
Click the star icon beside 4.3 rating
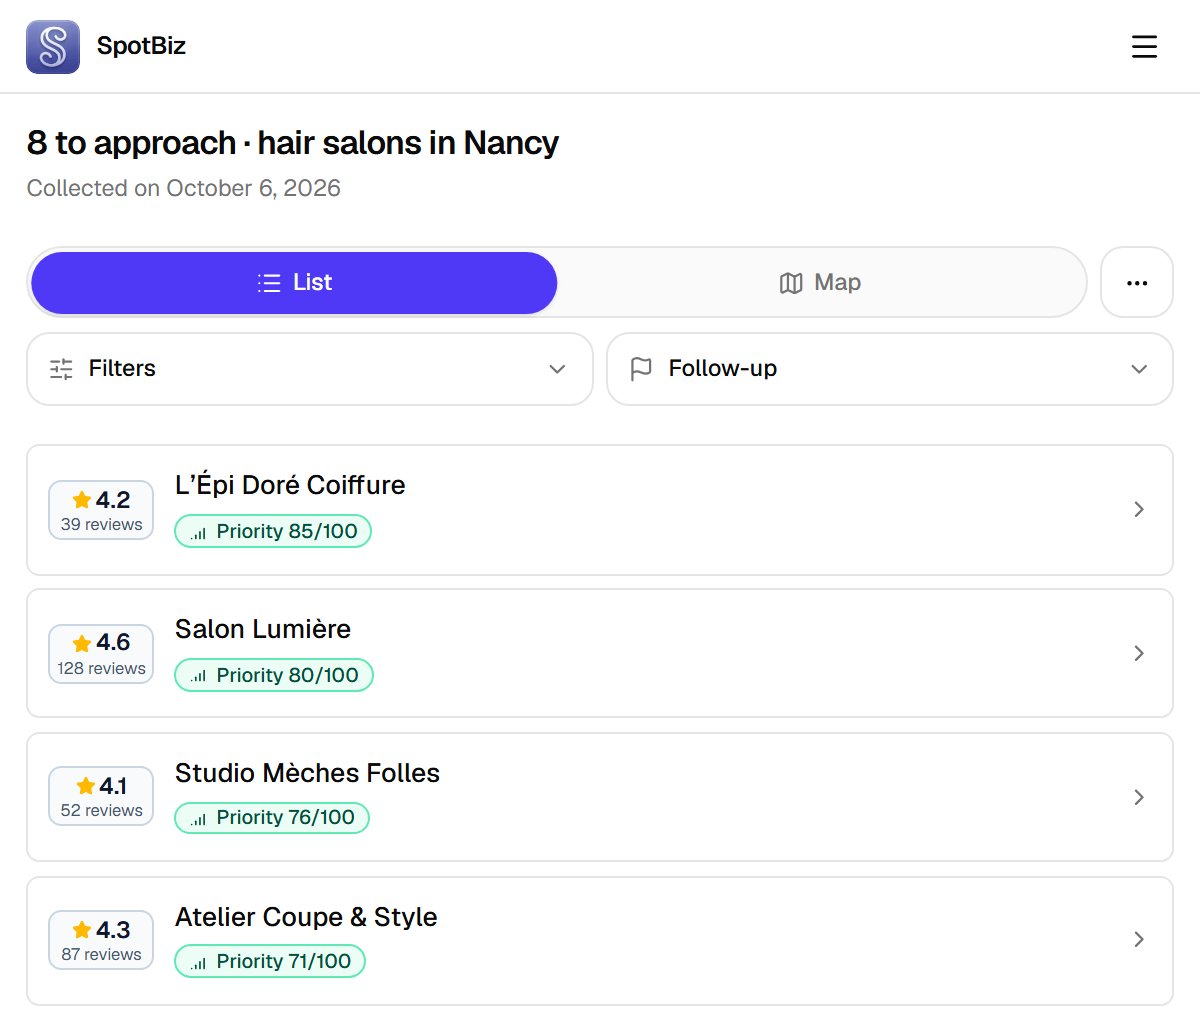click(x=82, y=930)
